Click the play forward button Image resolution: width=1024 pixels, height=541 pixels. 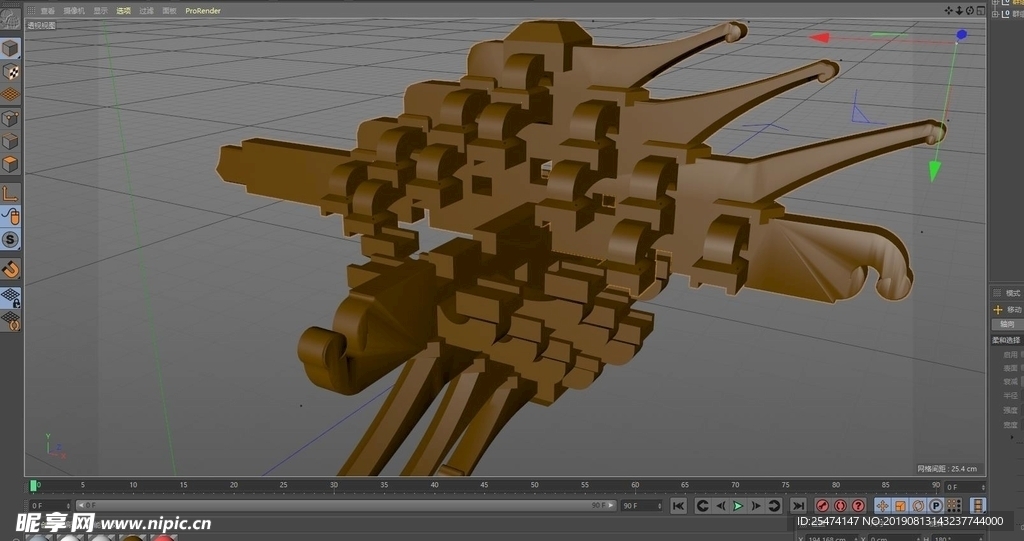738,506
